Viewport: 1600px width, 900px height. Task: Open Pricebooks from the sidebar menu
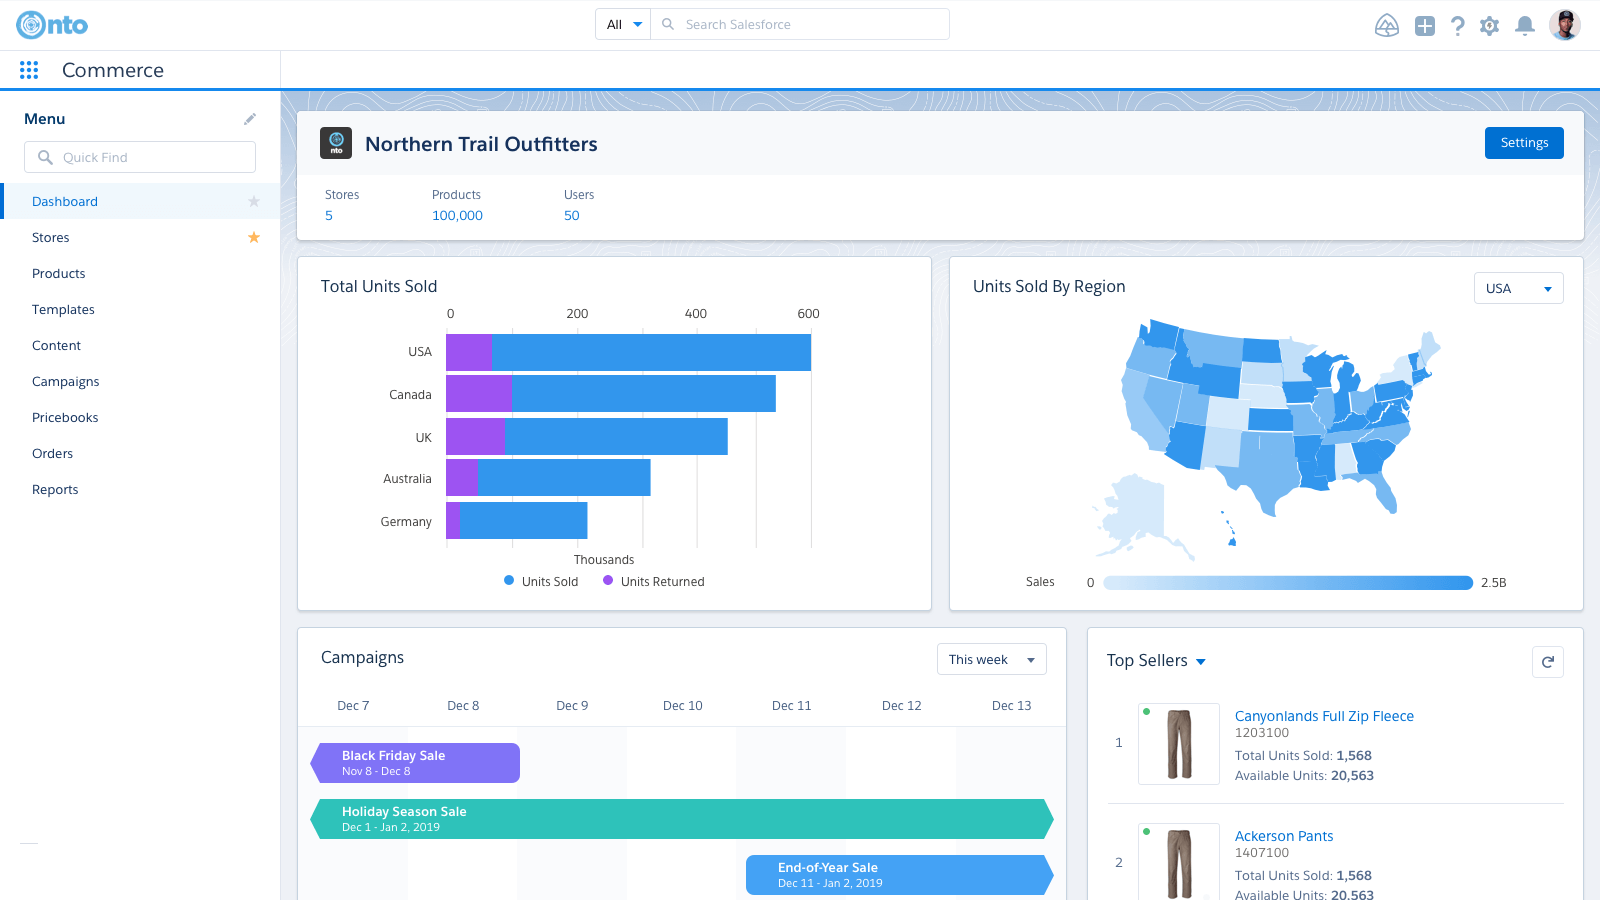tap(65, 418)
